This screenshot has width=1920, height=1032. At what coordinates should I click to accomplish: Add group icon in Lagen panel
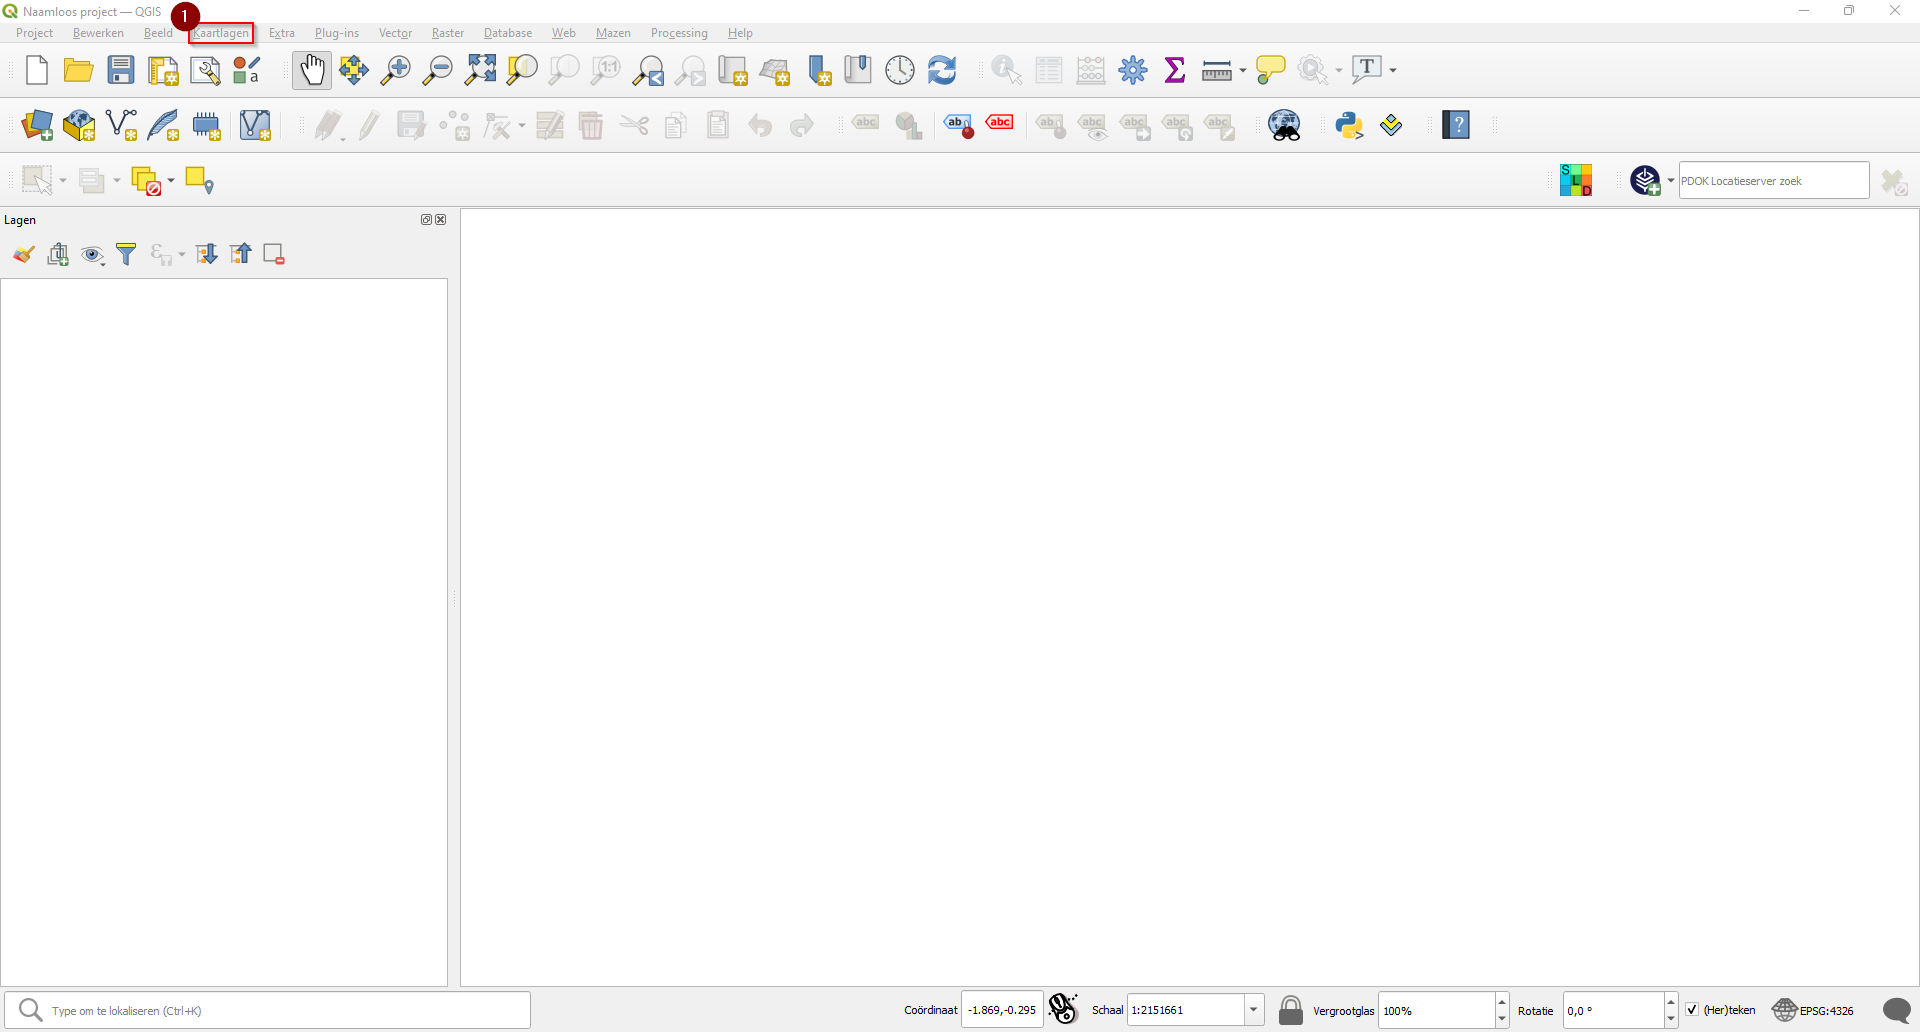pos(58,254)
